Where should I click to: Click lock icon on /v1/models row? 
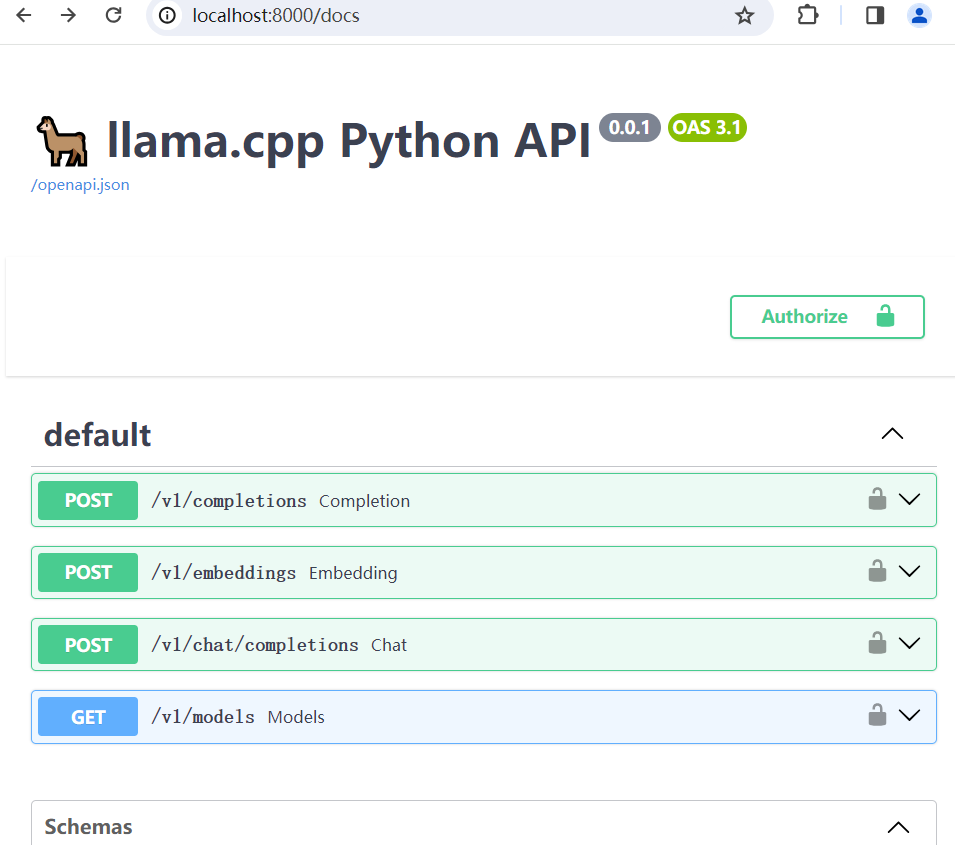tap(877, 715)
